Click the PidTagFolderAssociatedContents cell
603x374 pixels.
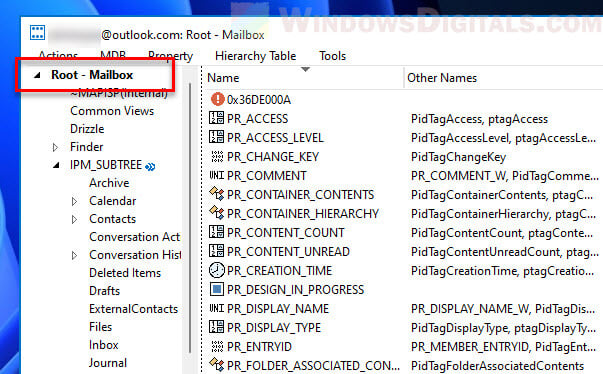click(497, 366)
